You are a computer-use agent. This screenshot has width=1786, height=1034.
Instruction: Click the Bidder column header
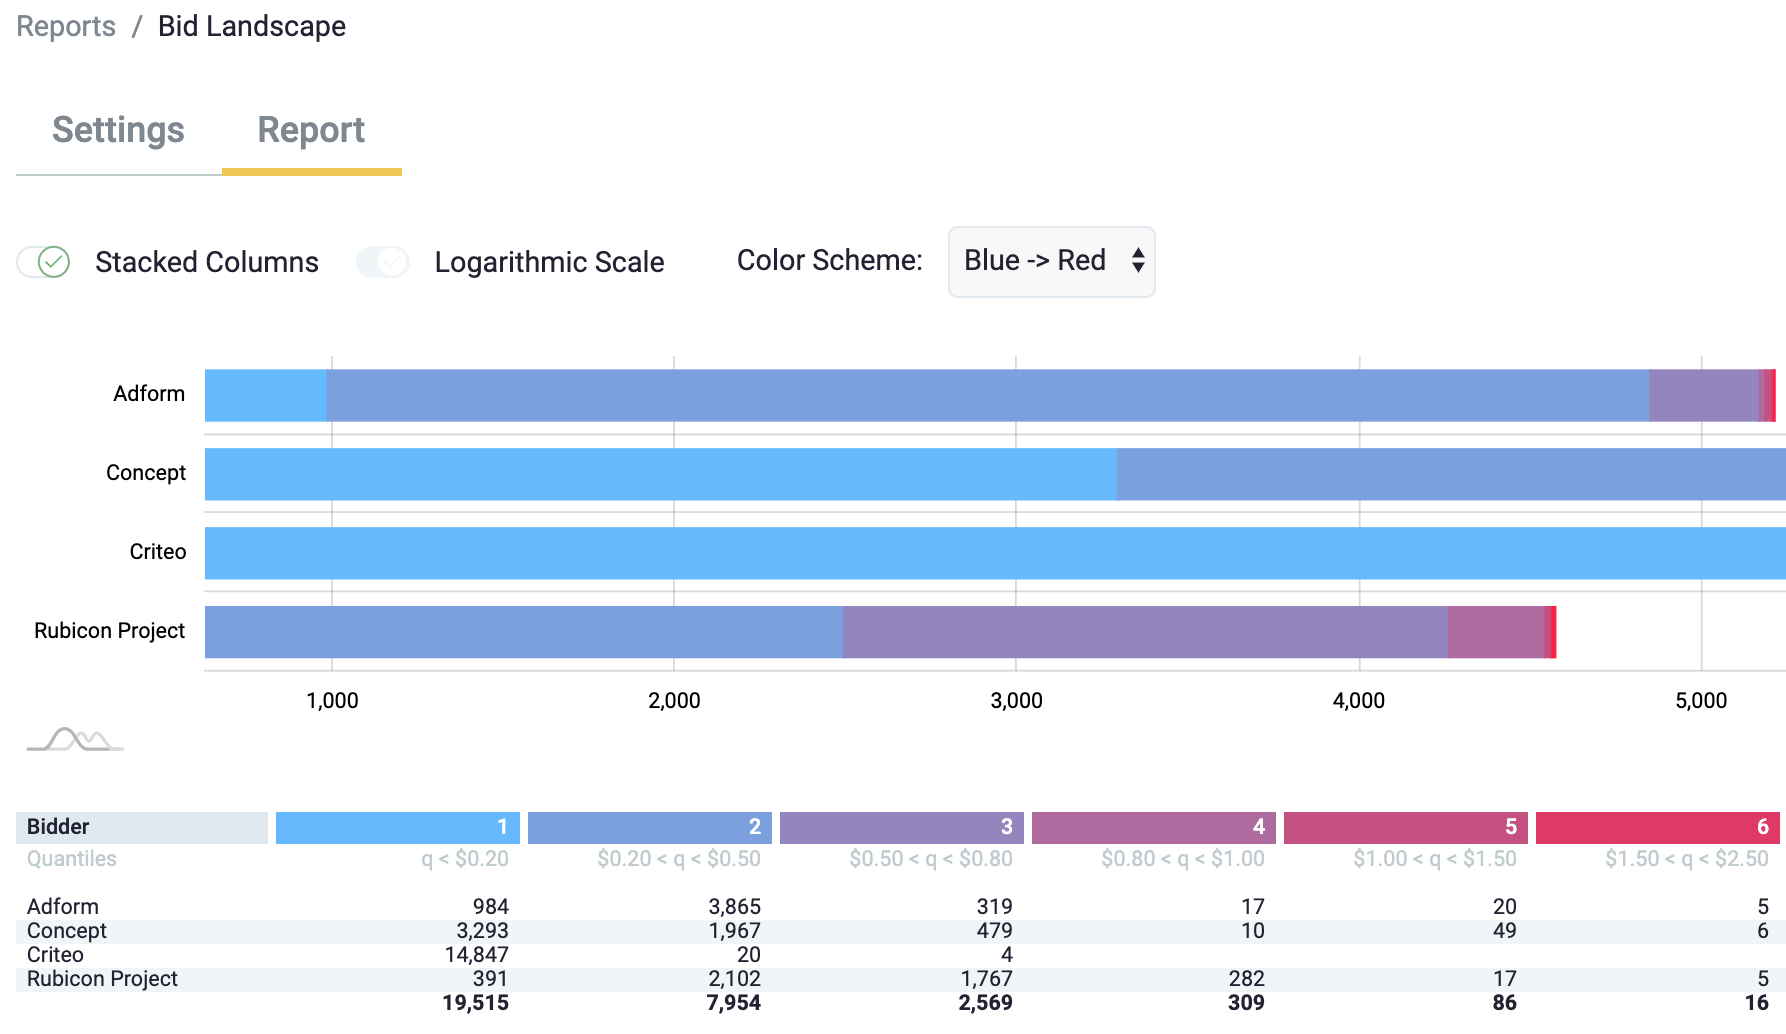pos(141,827)
